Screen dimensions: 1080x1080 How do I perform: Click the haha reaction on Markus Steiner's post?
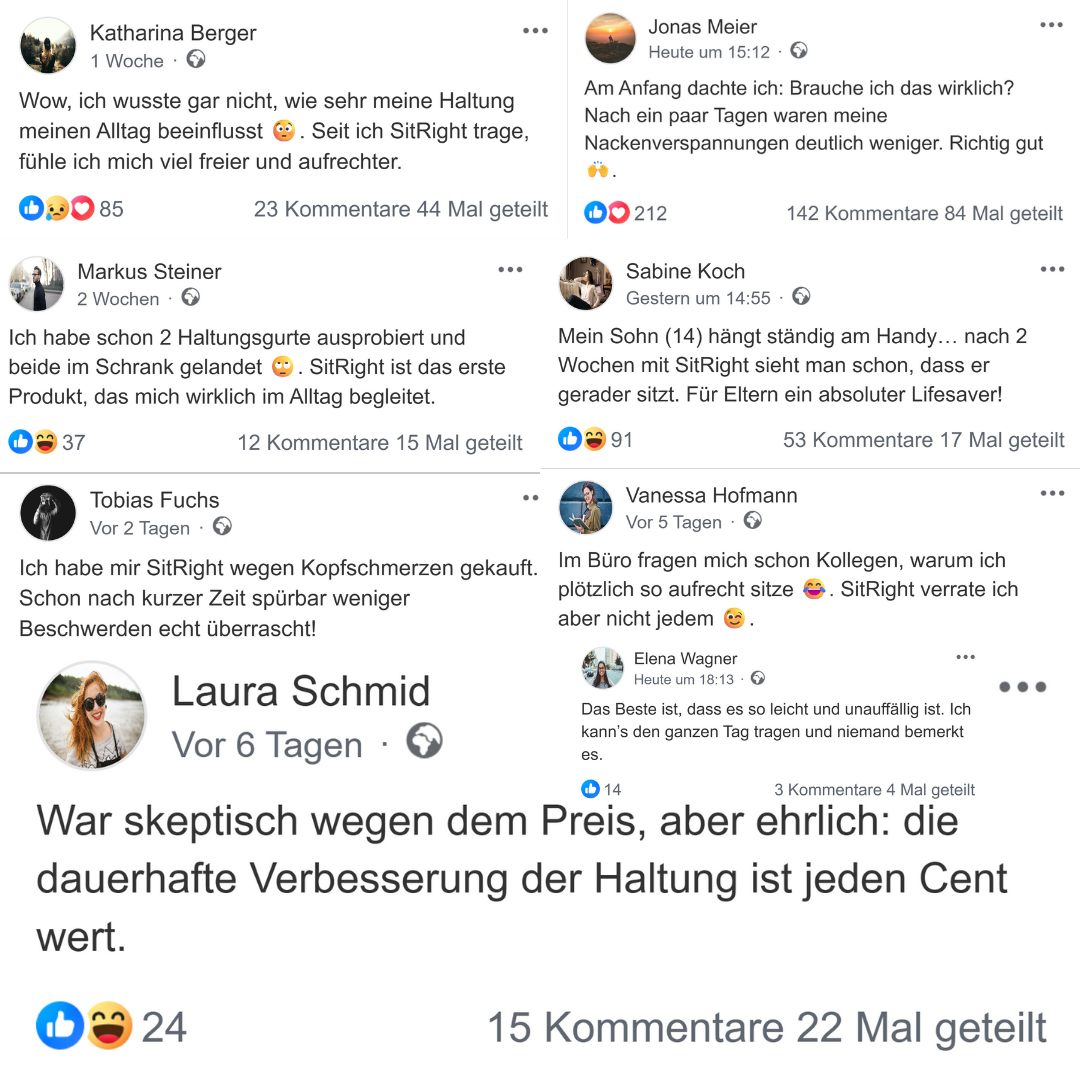(x=45, y=441)
